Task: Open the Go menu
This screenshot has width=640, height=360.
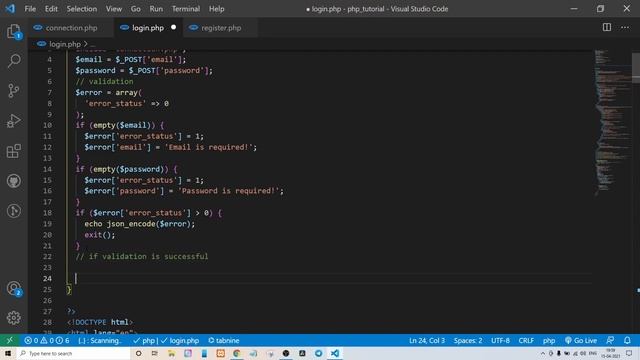Action: (x=136, y=9)
